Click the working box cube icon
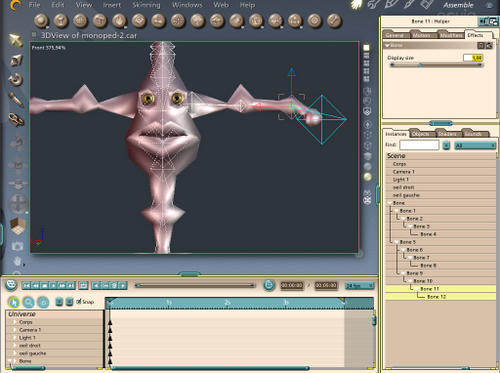This screenshot has height=373, width=500. [x=17, y=225]
